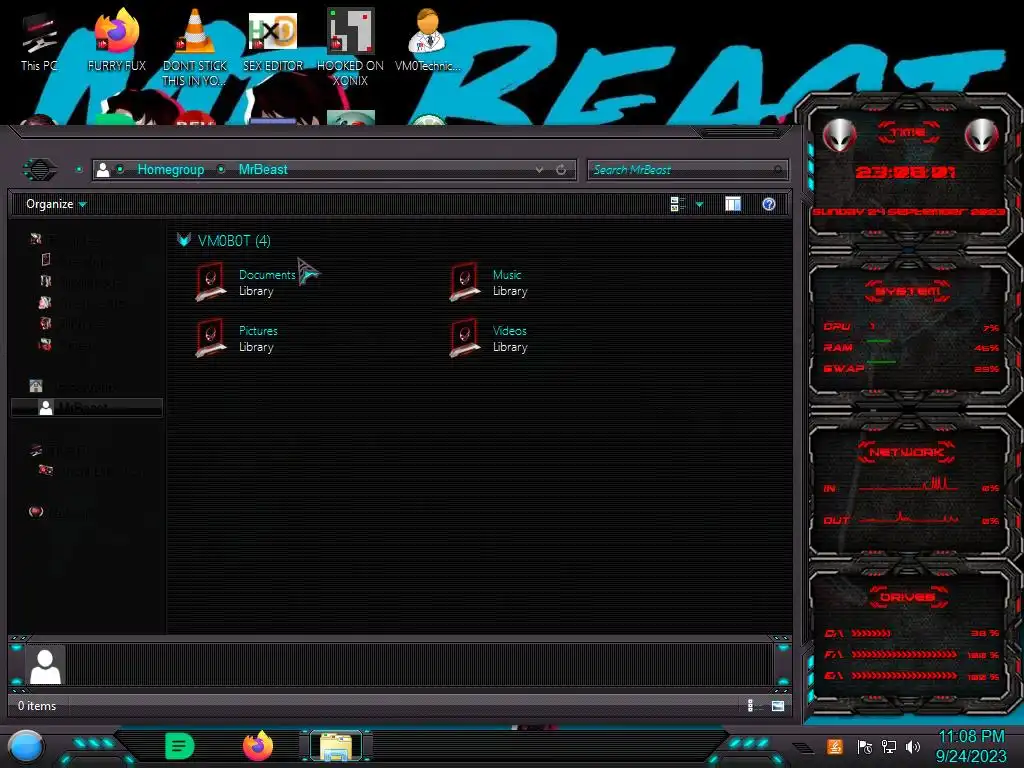
Task: Select the Homegroup house icon in sidebar
Action: [x=36, y=386]
